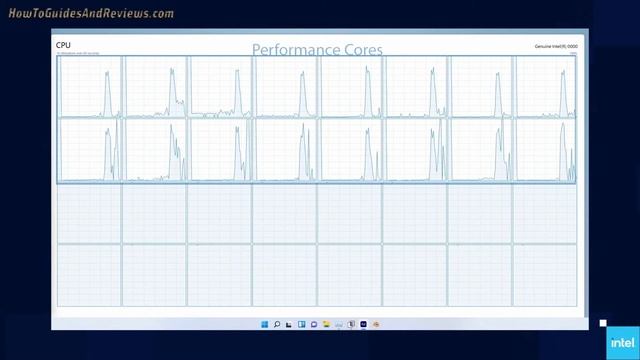Open the Windows Start menu
640x360 pixels.
[264, 324]
